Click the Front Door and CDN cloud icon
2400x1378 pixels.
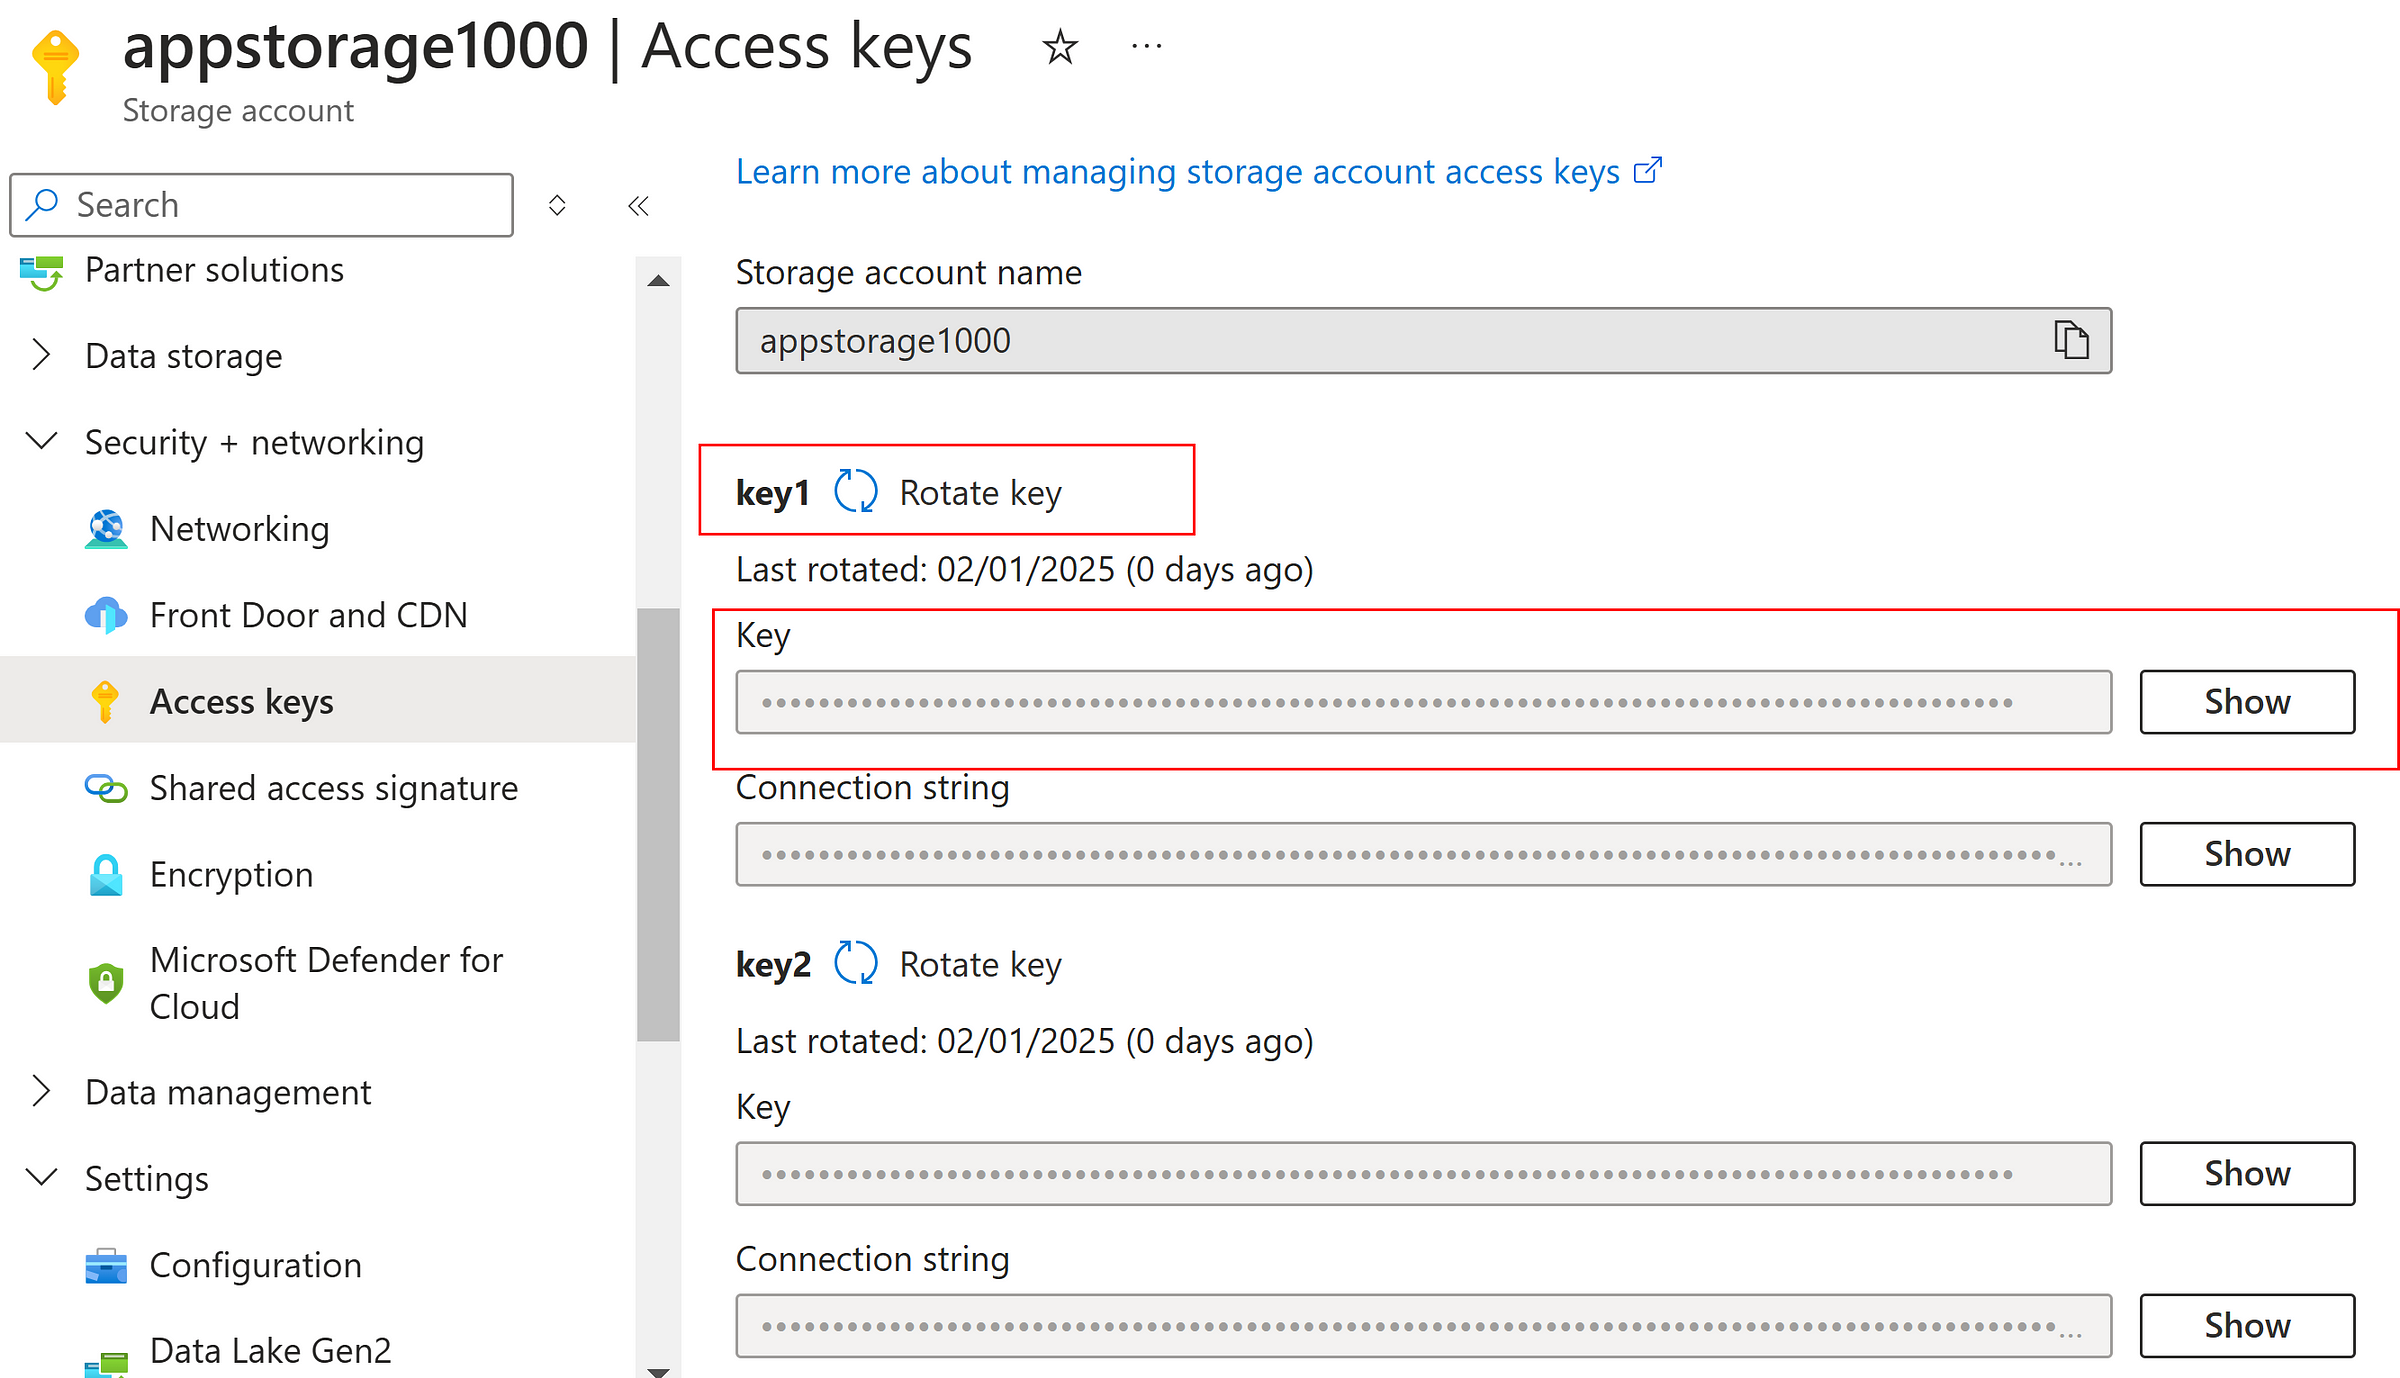click(106, 615)
